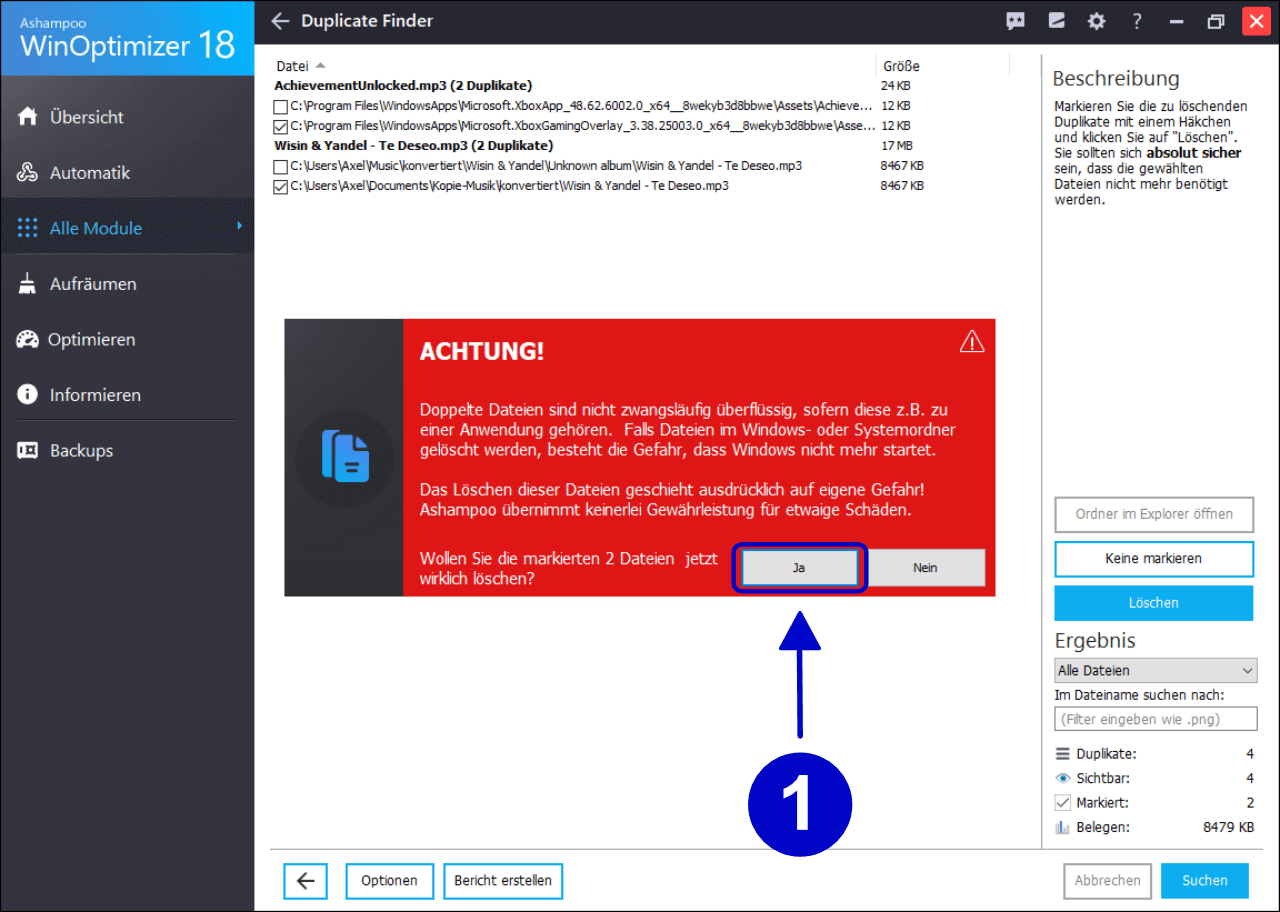Click the 24 KB size value
This screenshot has height=912, width=1280.
[895, 86]
